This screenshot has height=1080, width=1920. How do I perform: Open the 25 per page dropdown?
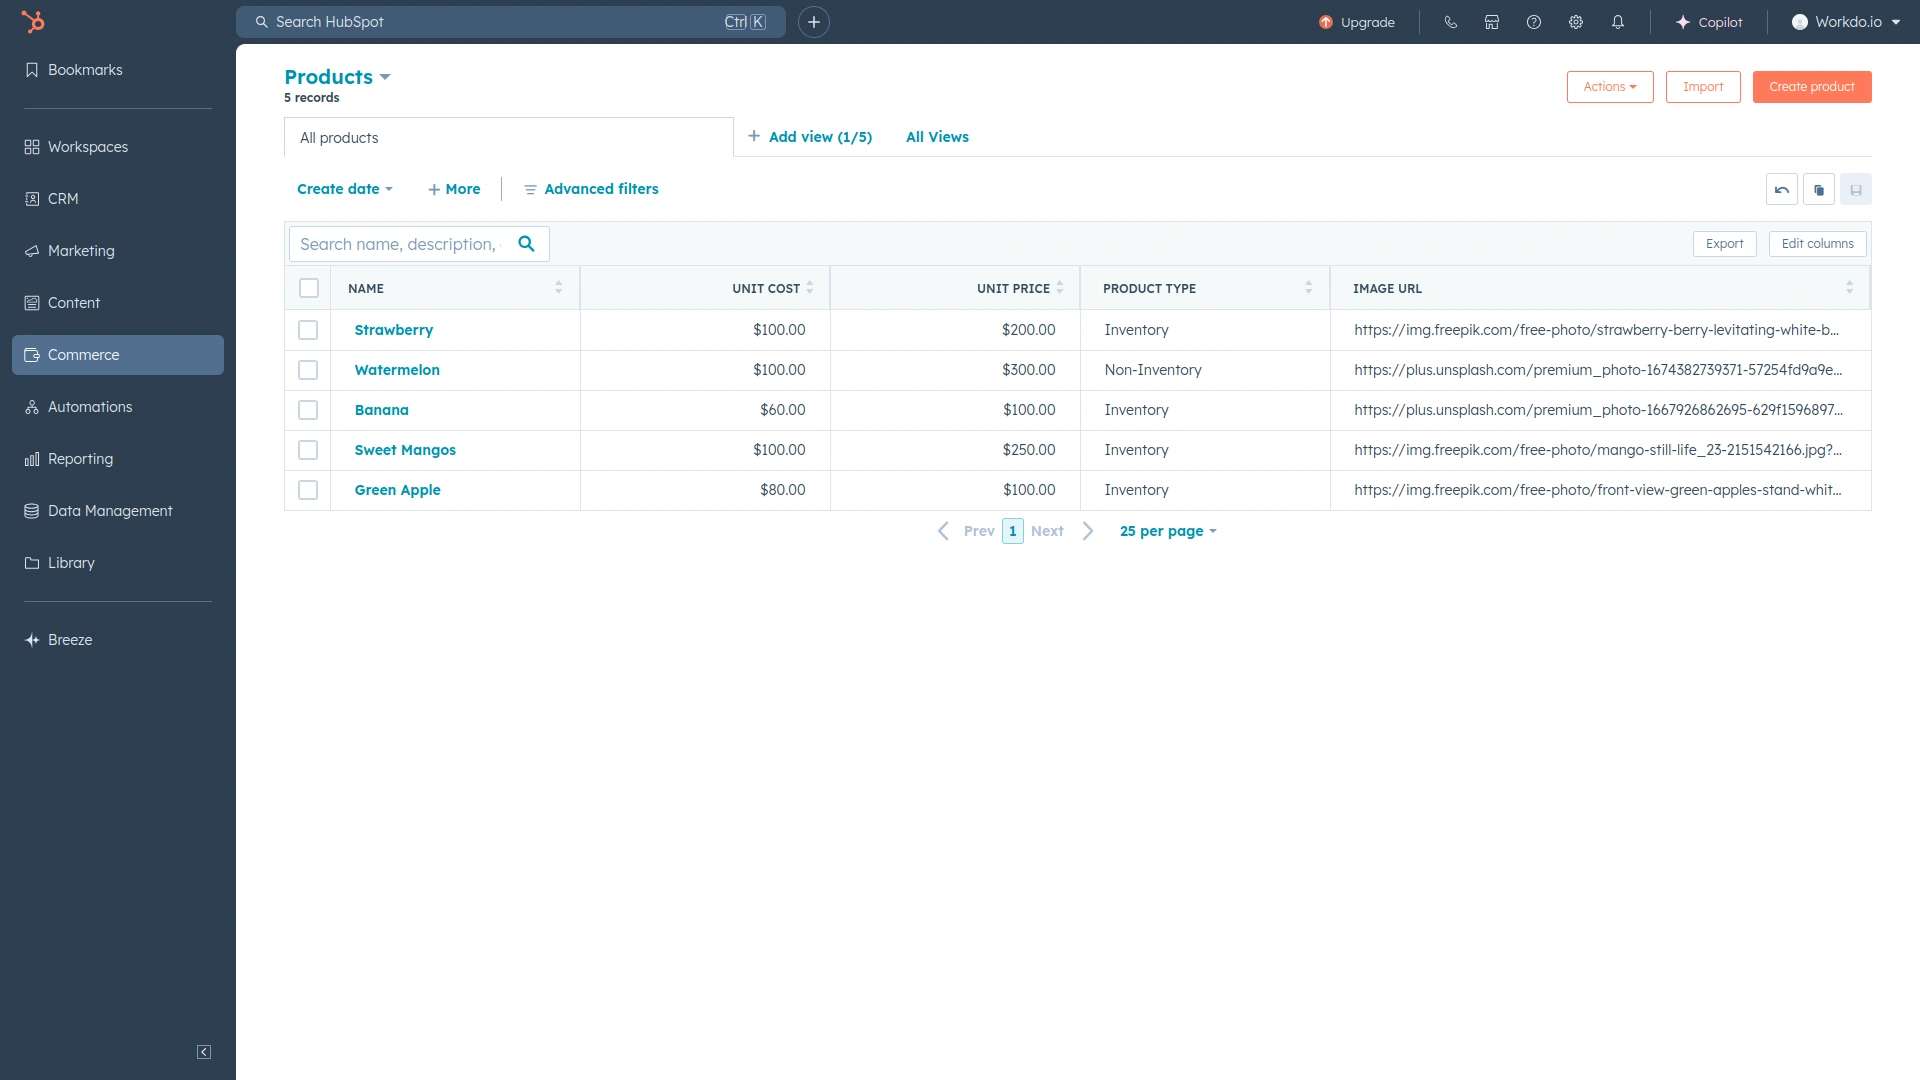pos(1167,531)
